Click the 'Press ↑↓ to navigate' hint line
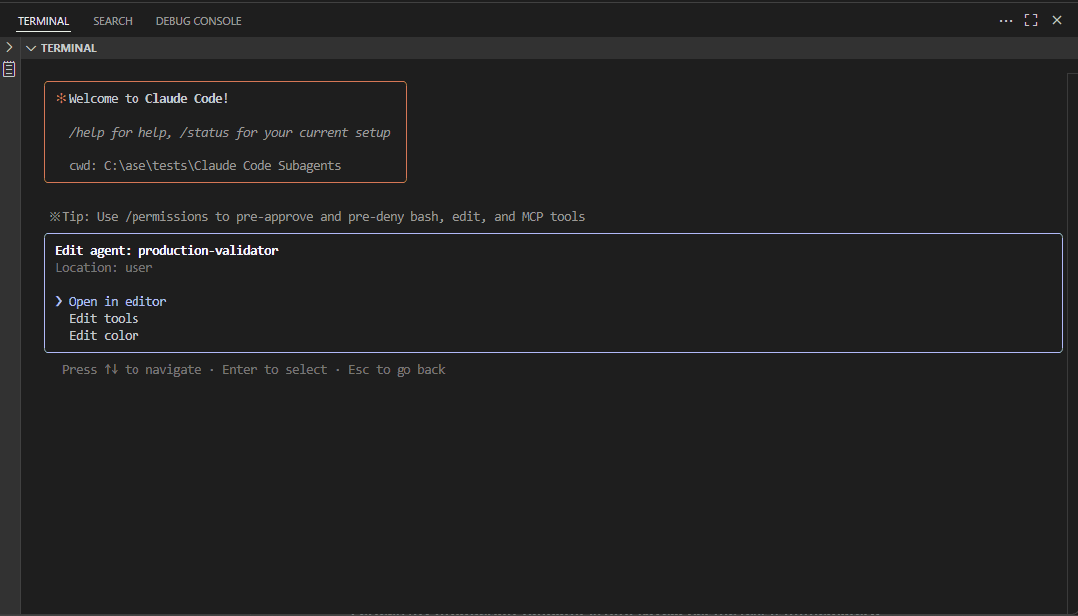The width and height of the screenshot is (1078, 616). [x=254, y=369]
